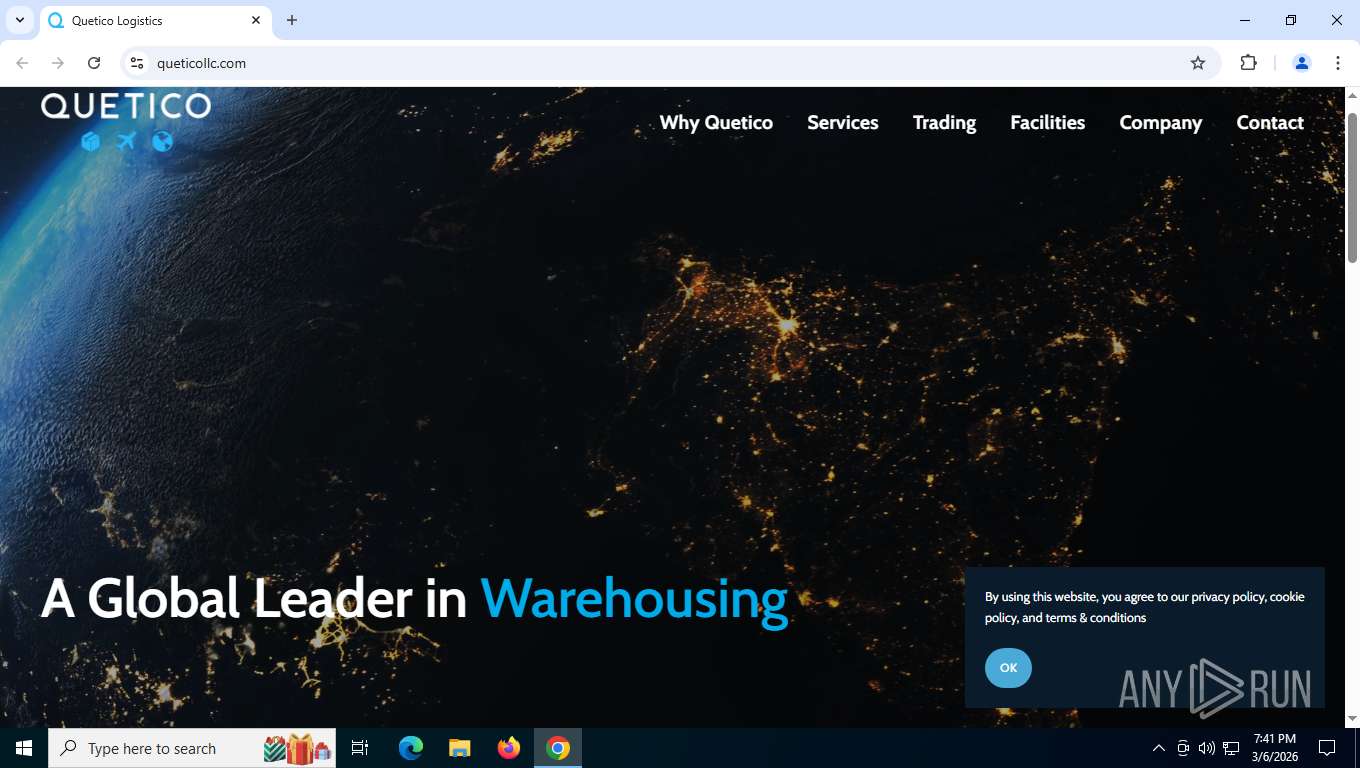The height and width of the screenshot is (768, 1360).
Task: Open the network status tray icon
Action: [1231, 748]
